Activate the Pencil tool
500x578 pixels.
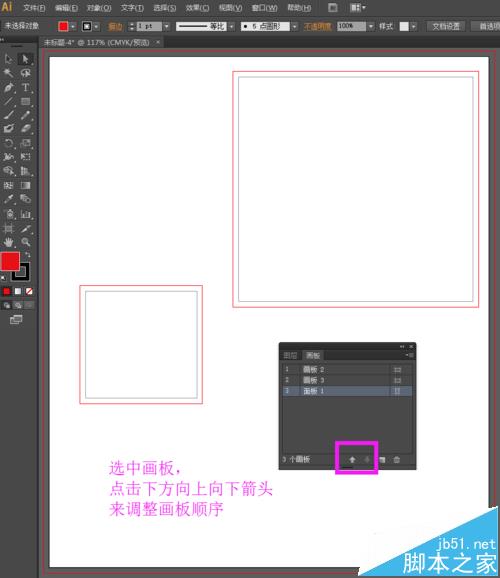click(x=25, y=115)
